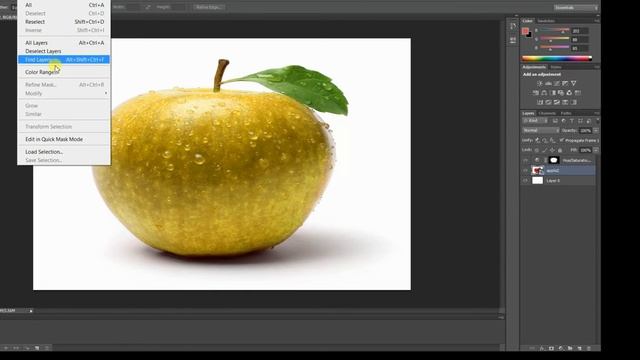Open the Kind layer filter dropdown
This screenshot has height=360, width=640.
535,121
